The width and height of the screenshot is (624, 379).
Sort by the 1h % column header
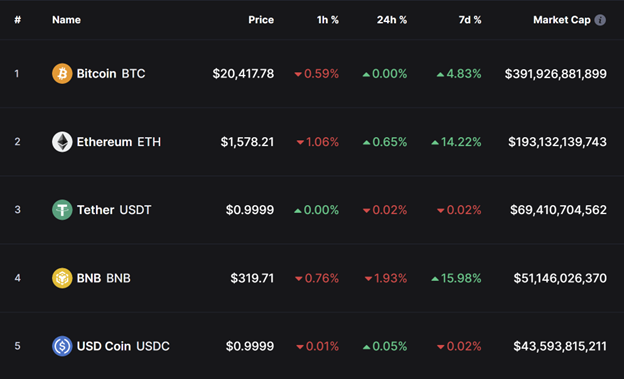point(328,20)
